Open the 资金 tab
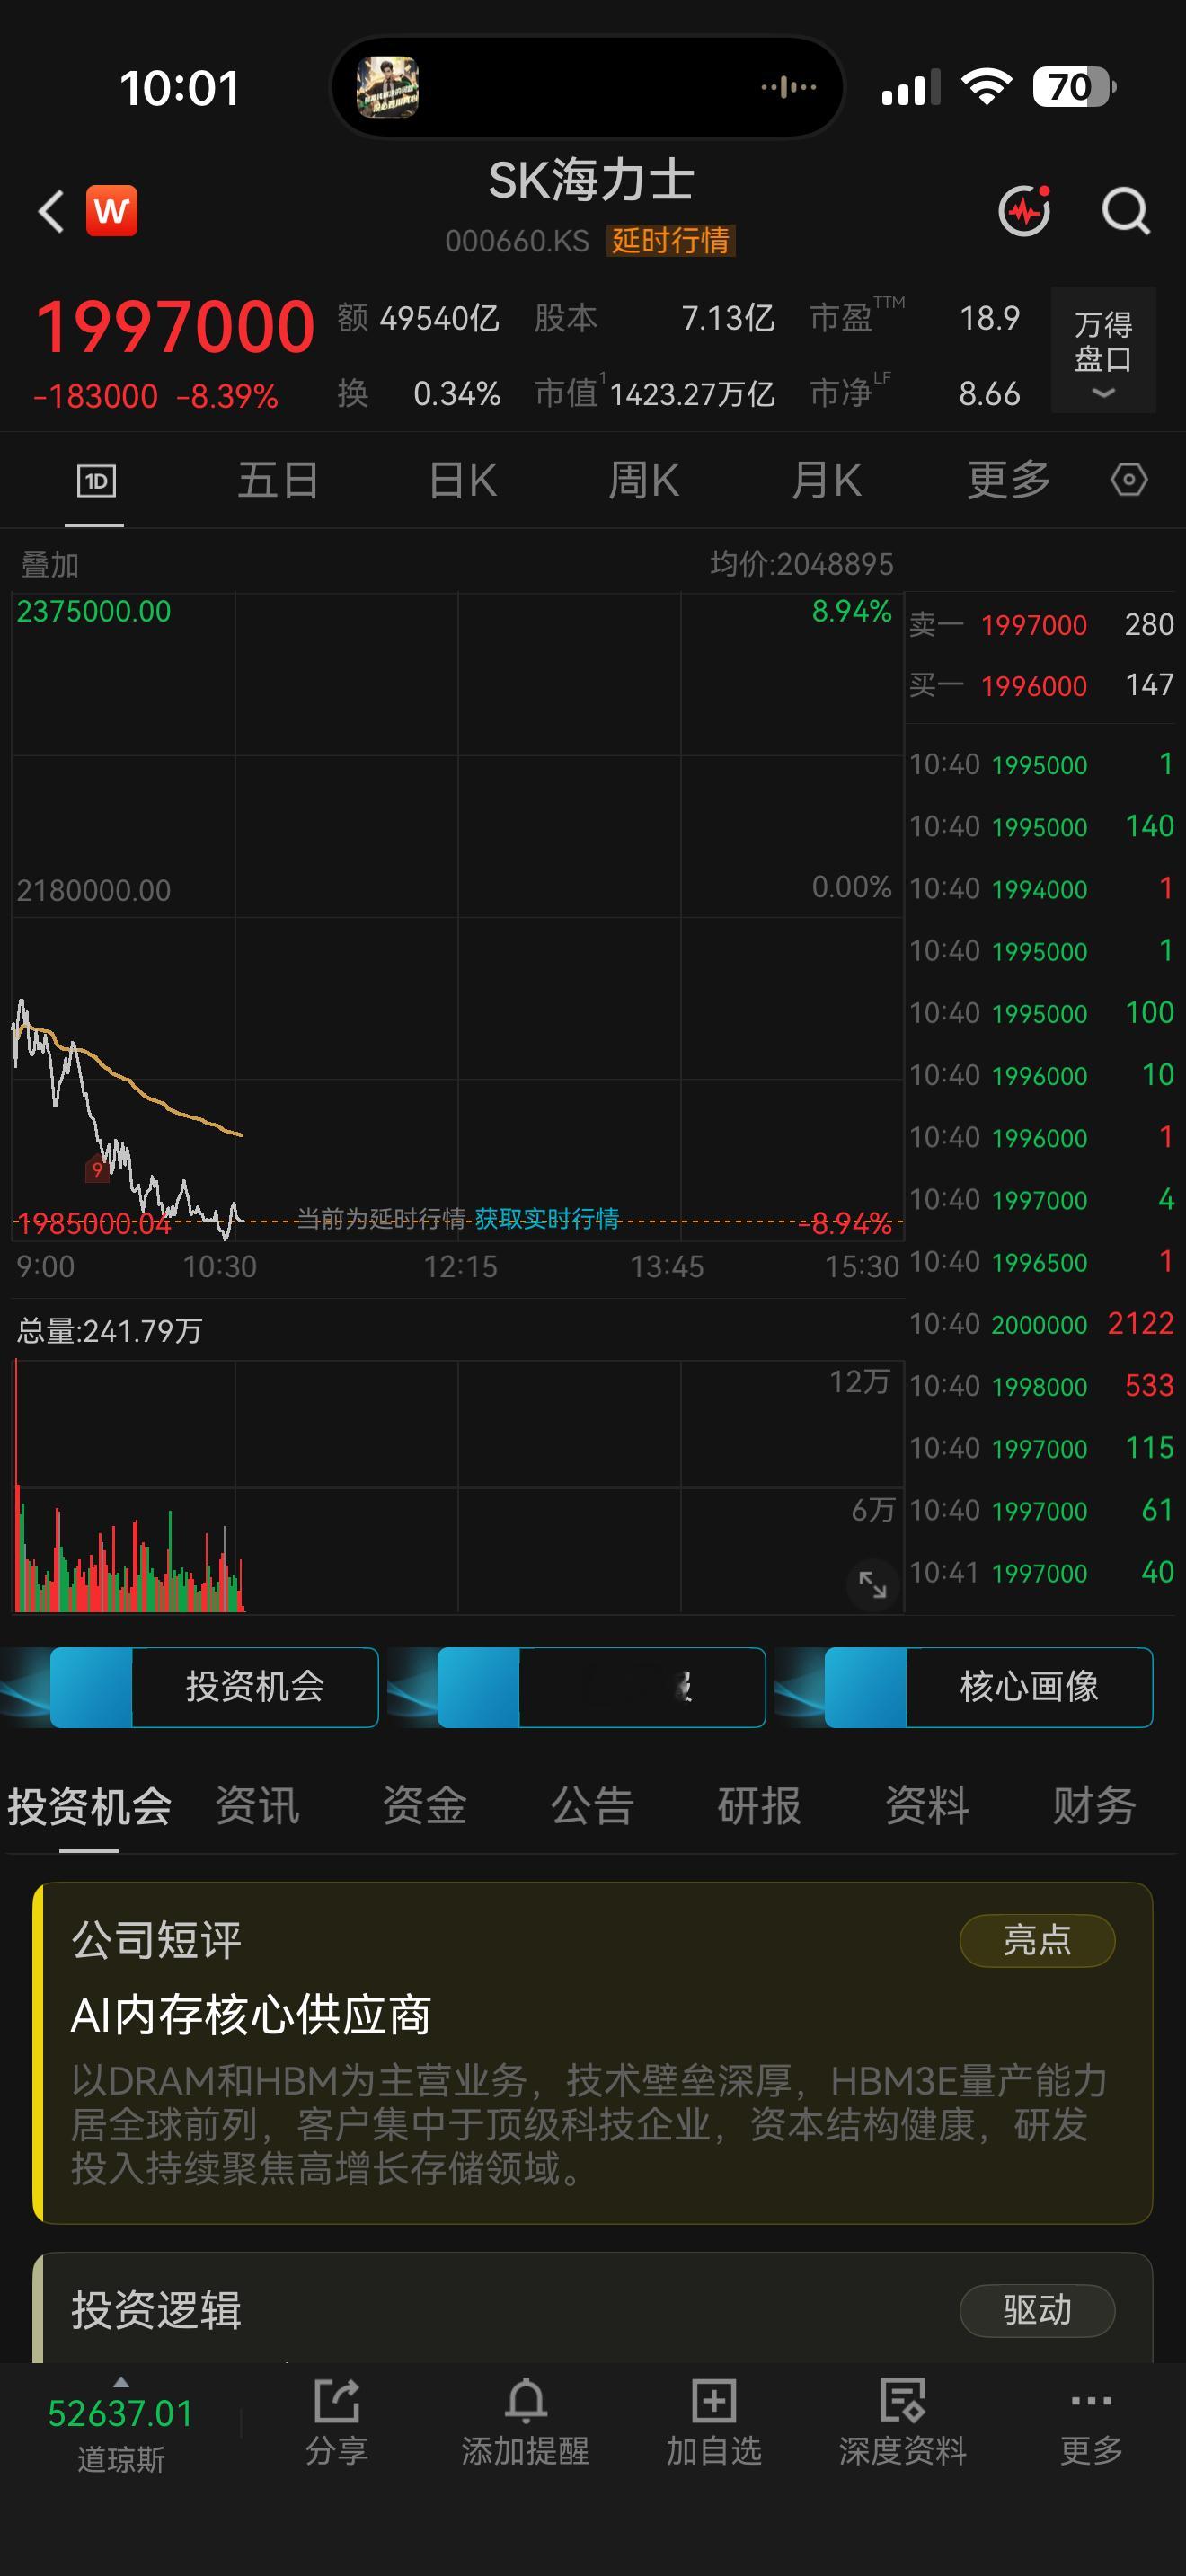The width and height of the screenshot is (1186, 2576). click(x=424, y=1806)
